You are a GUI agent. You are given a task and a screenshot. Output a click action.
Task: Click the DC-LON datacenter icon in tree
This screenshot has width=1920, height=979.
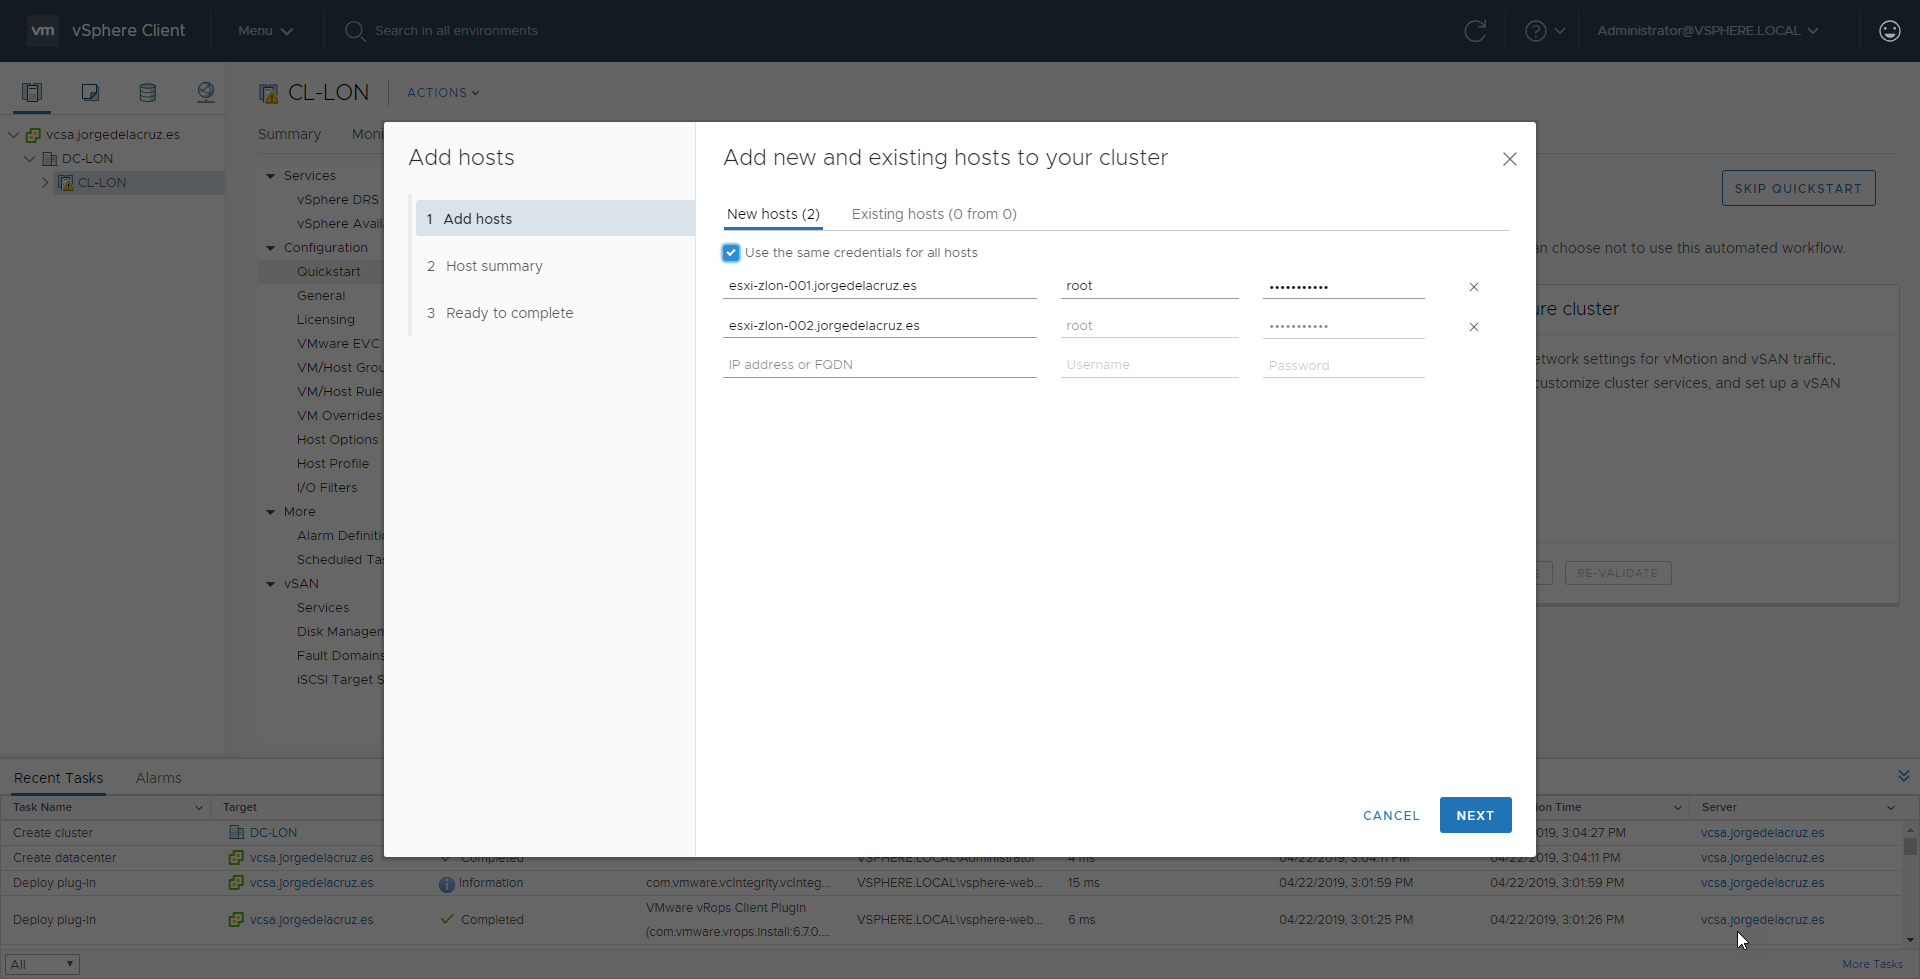49,159
